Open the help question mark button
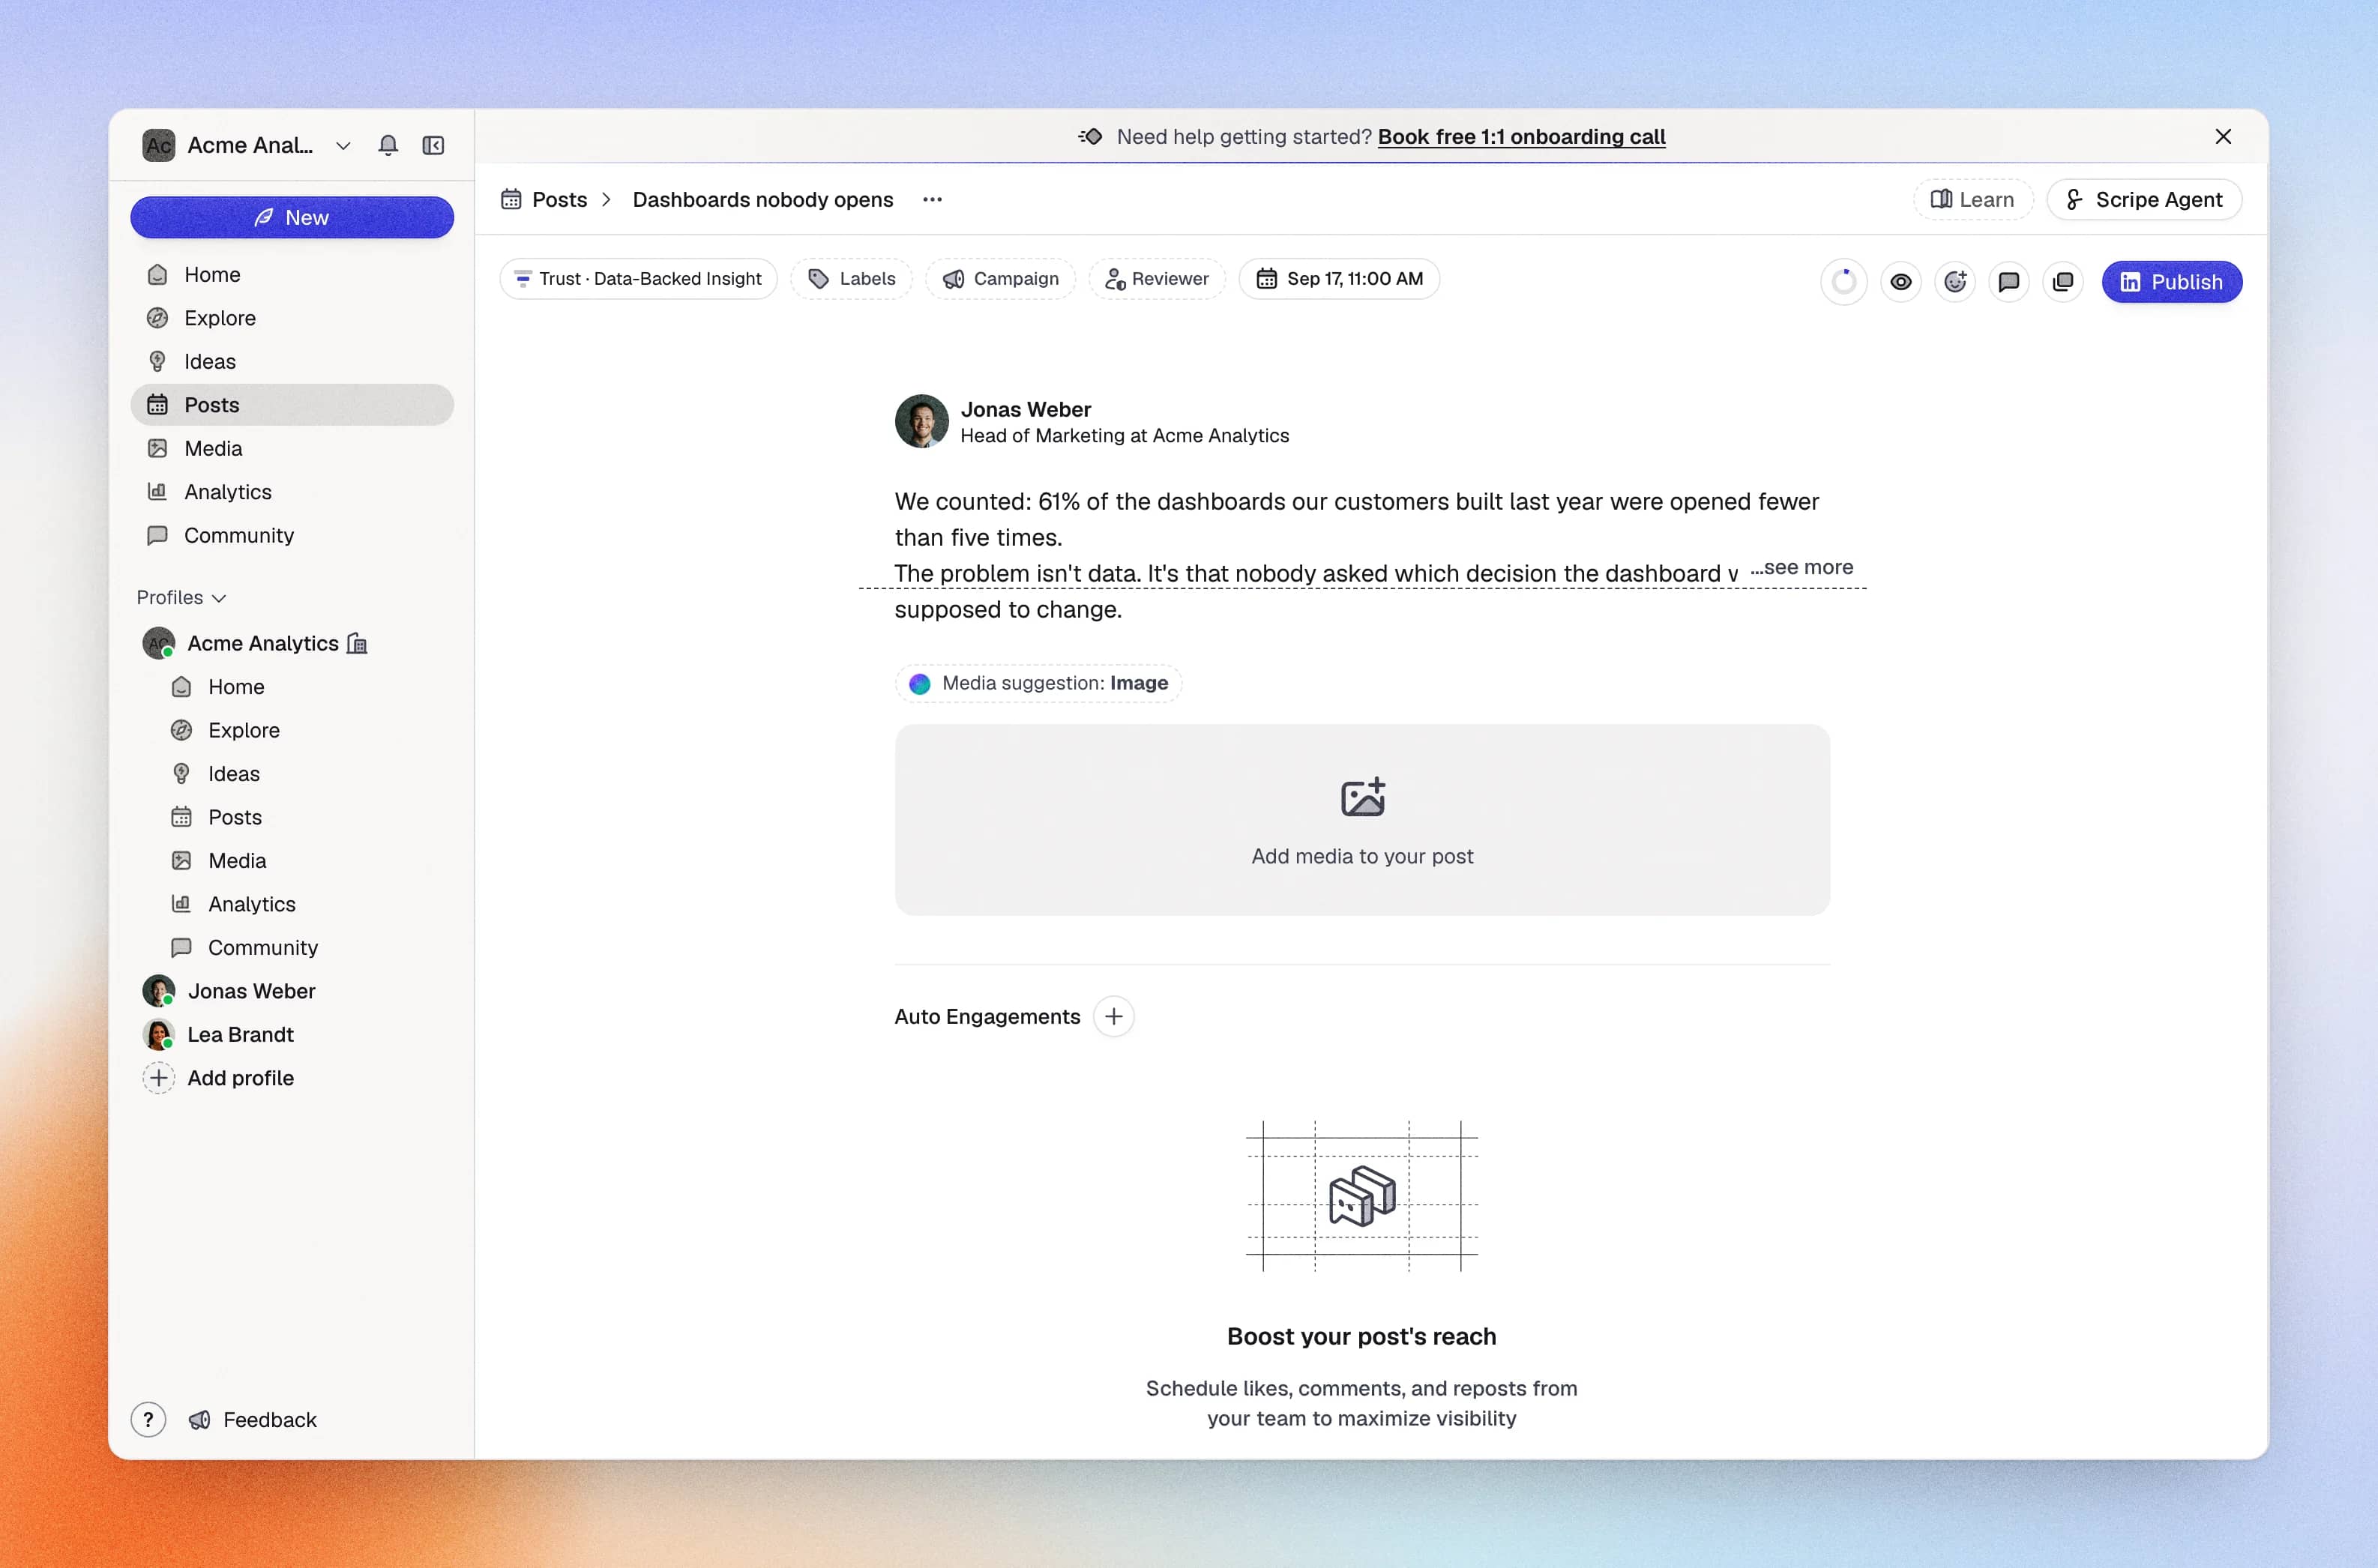 [x=148, y=1419]
